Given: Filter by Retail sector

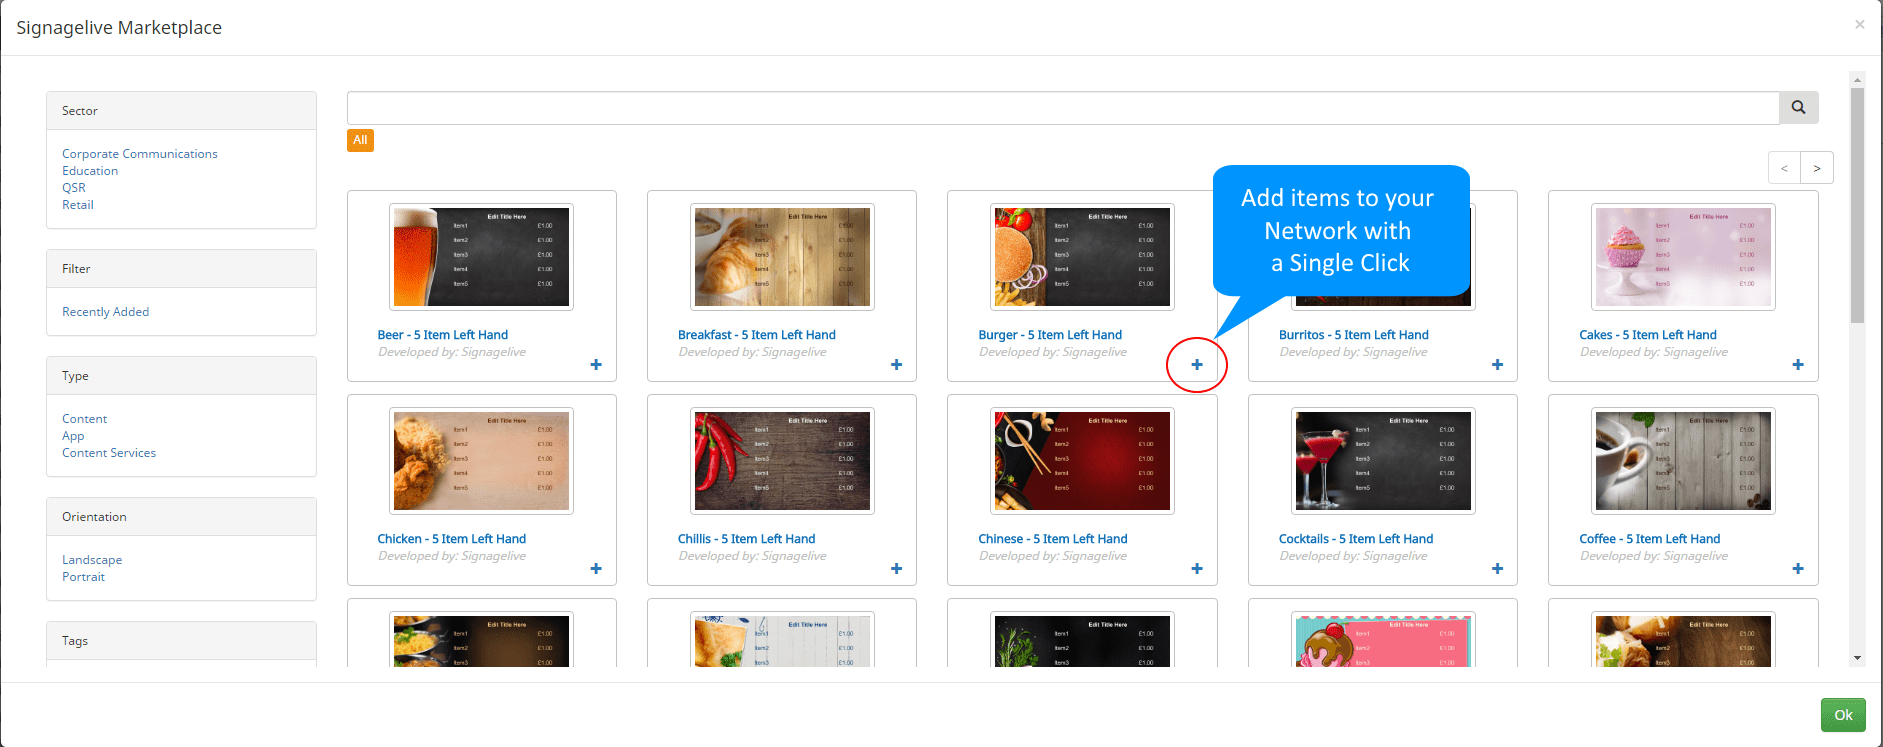Looking at the screenshot, I should coord(78,205).
